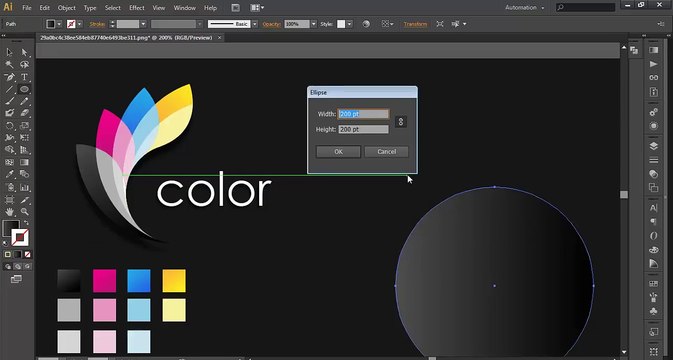Image resolution: width=673 pixels, height=360 pixels.
Task: Open stroke weight dropdown
Action: pyautogui.click(x=143, y=24)
